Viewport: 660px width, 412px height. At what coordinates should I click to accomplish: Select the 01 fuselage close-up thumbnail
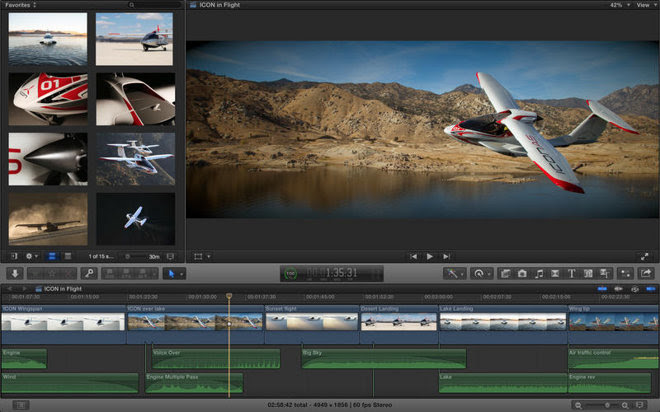48,99
